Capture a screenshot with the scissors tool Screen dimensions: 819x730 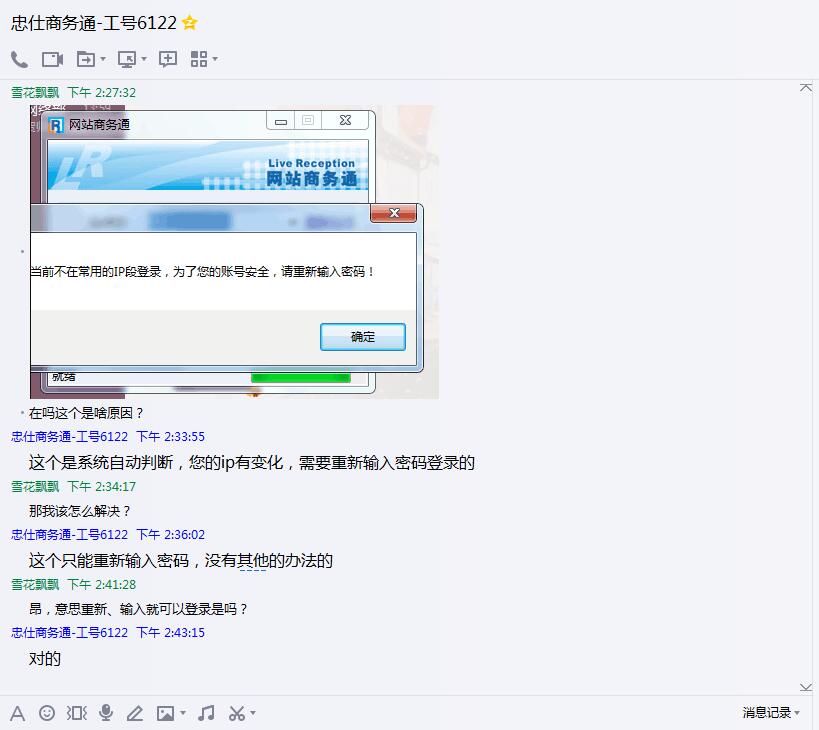(x=237, y=714)
